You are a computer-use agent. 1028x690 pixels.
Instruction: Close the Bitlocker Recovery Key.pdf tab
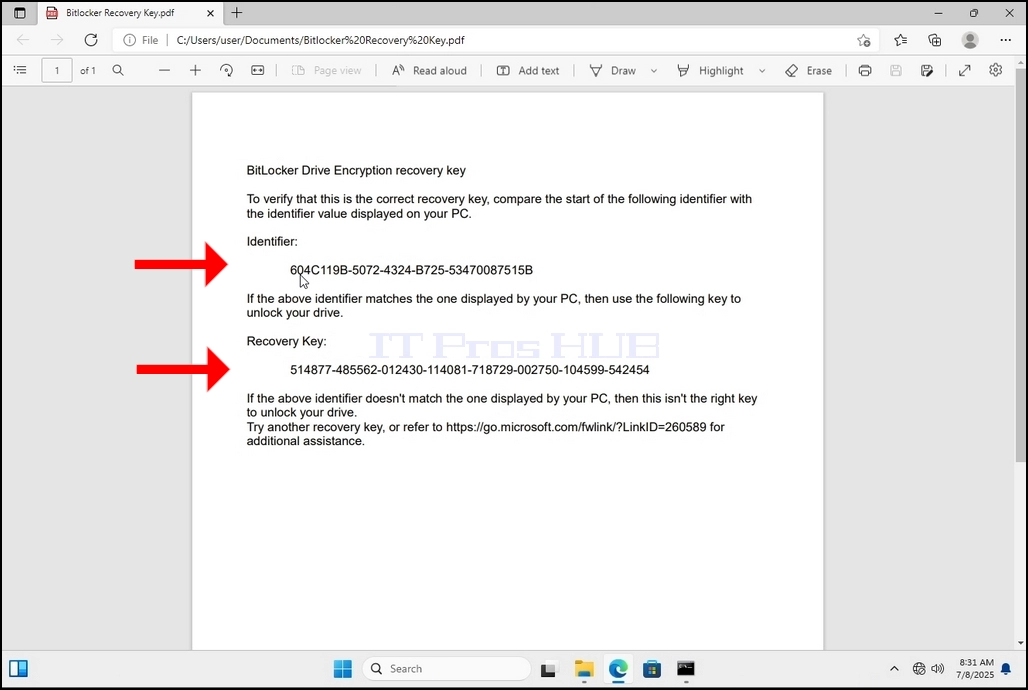pyautogui.click(x=210, y=13)
